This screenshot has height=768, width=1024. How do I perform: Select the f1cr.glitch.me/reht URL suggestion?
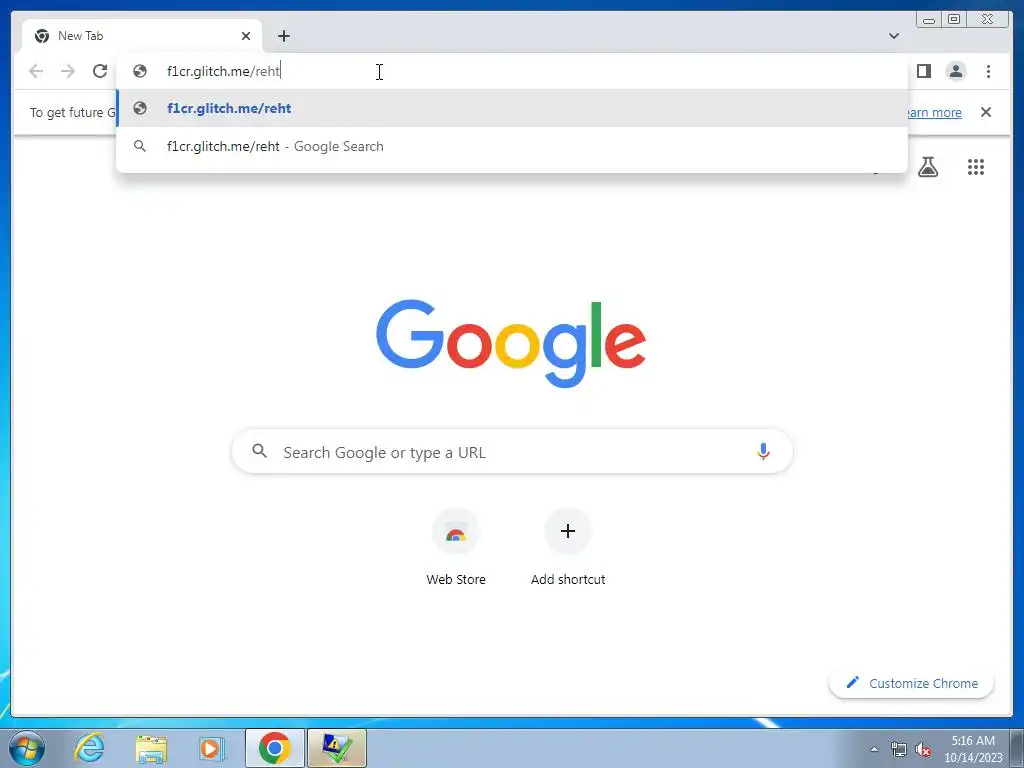coord(512,108)
